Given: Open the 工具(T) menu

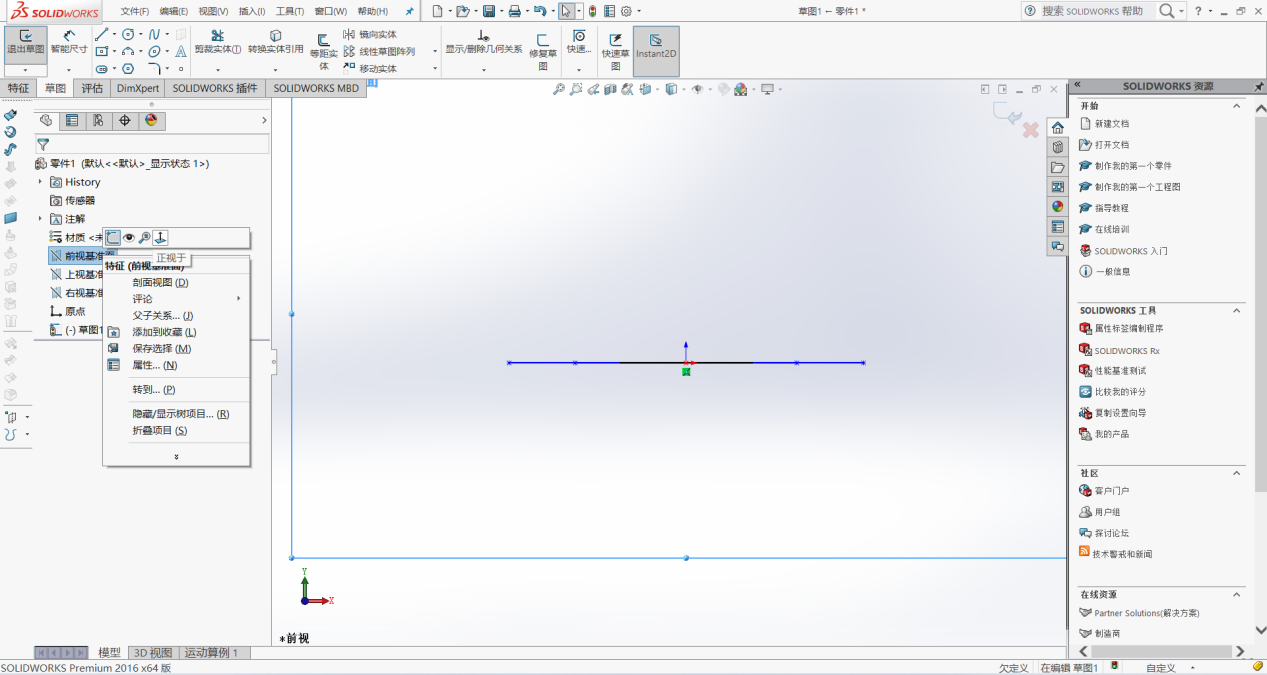Looking at the screenshot, I should [x=290, y=11].
